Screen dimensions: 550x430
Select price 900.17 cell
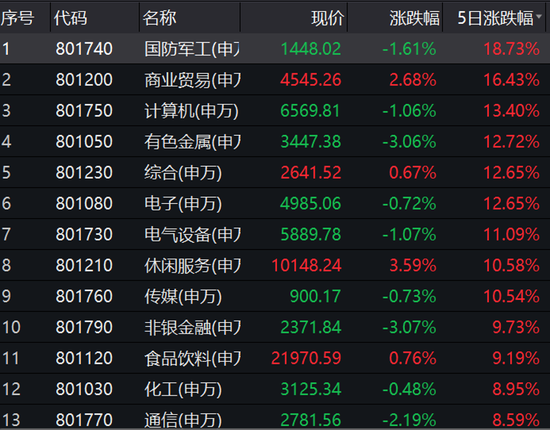[x=315, y=296]
